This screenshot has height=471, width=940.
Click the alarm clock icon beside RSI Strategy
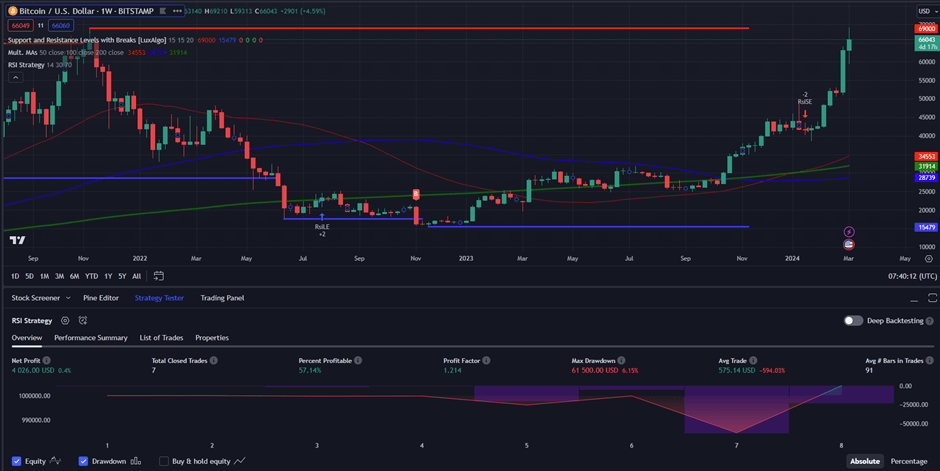pyautogui.click(x=83, y=321)
